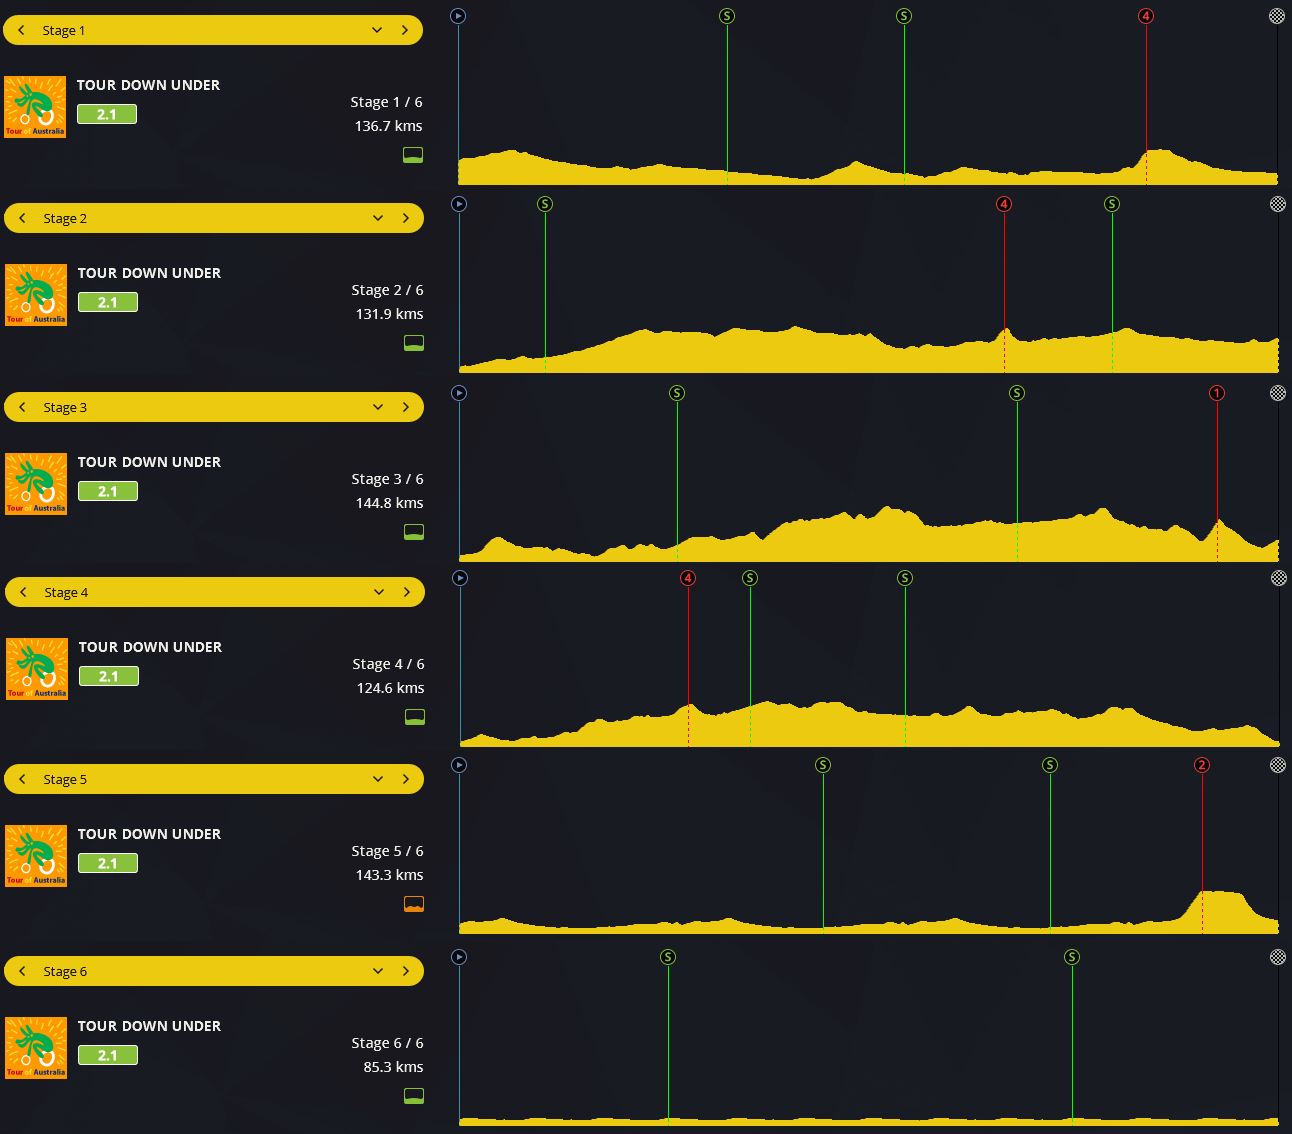The width and height of the screenshot is (1292, 1134).
Task: Click next arrow on Stage 3 selector
Action: (x=405, y=407)
